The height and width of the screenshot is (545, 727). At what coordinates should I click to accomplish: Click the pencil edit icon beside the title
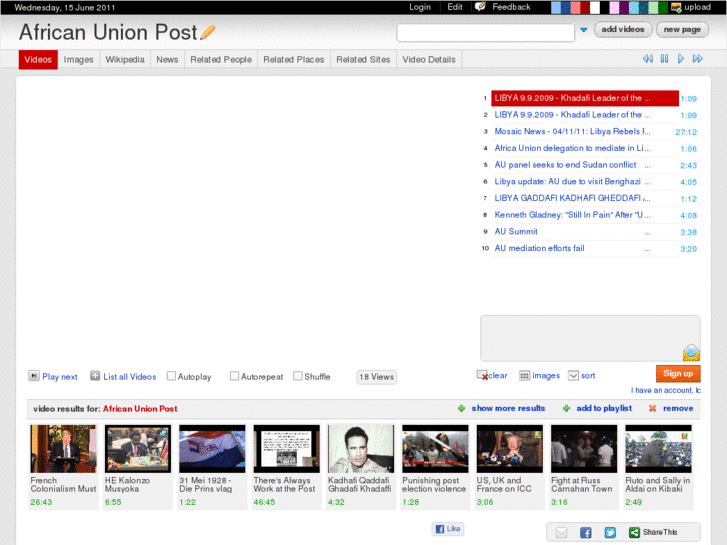(x=208, y=32)
